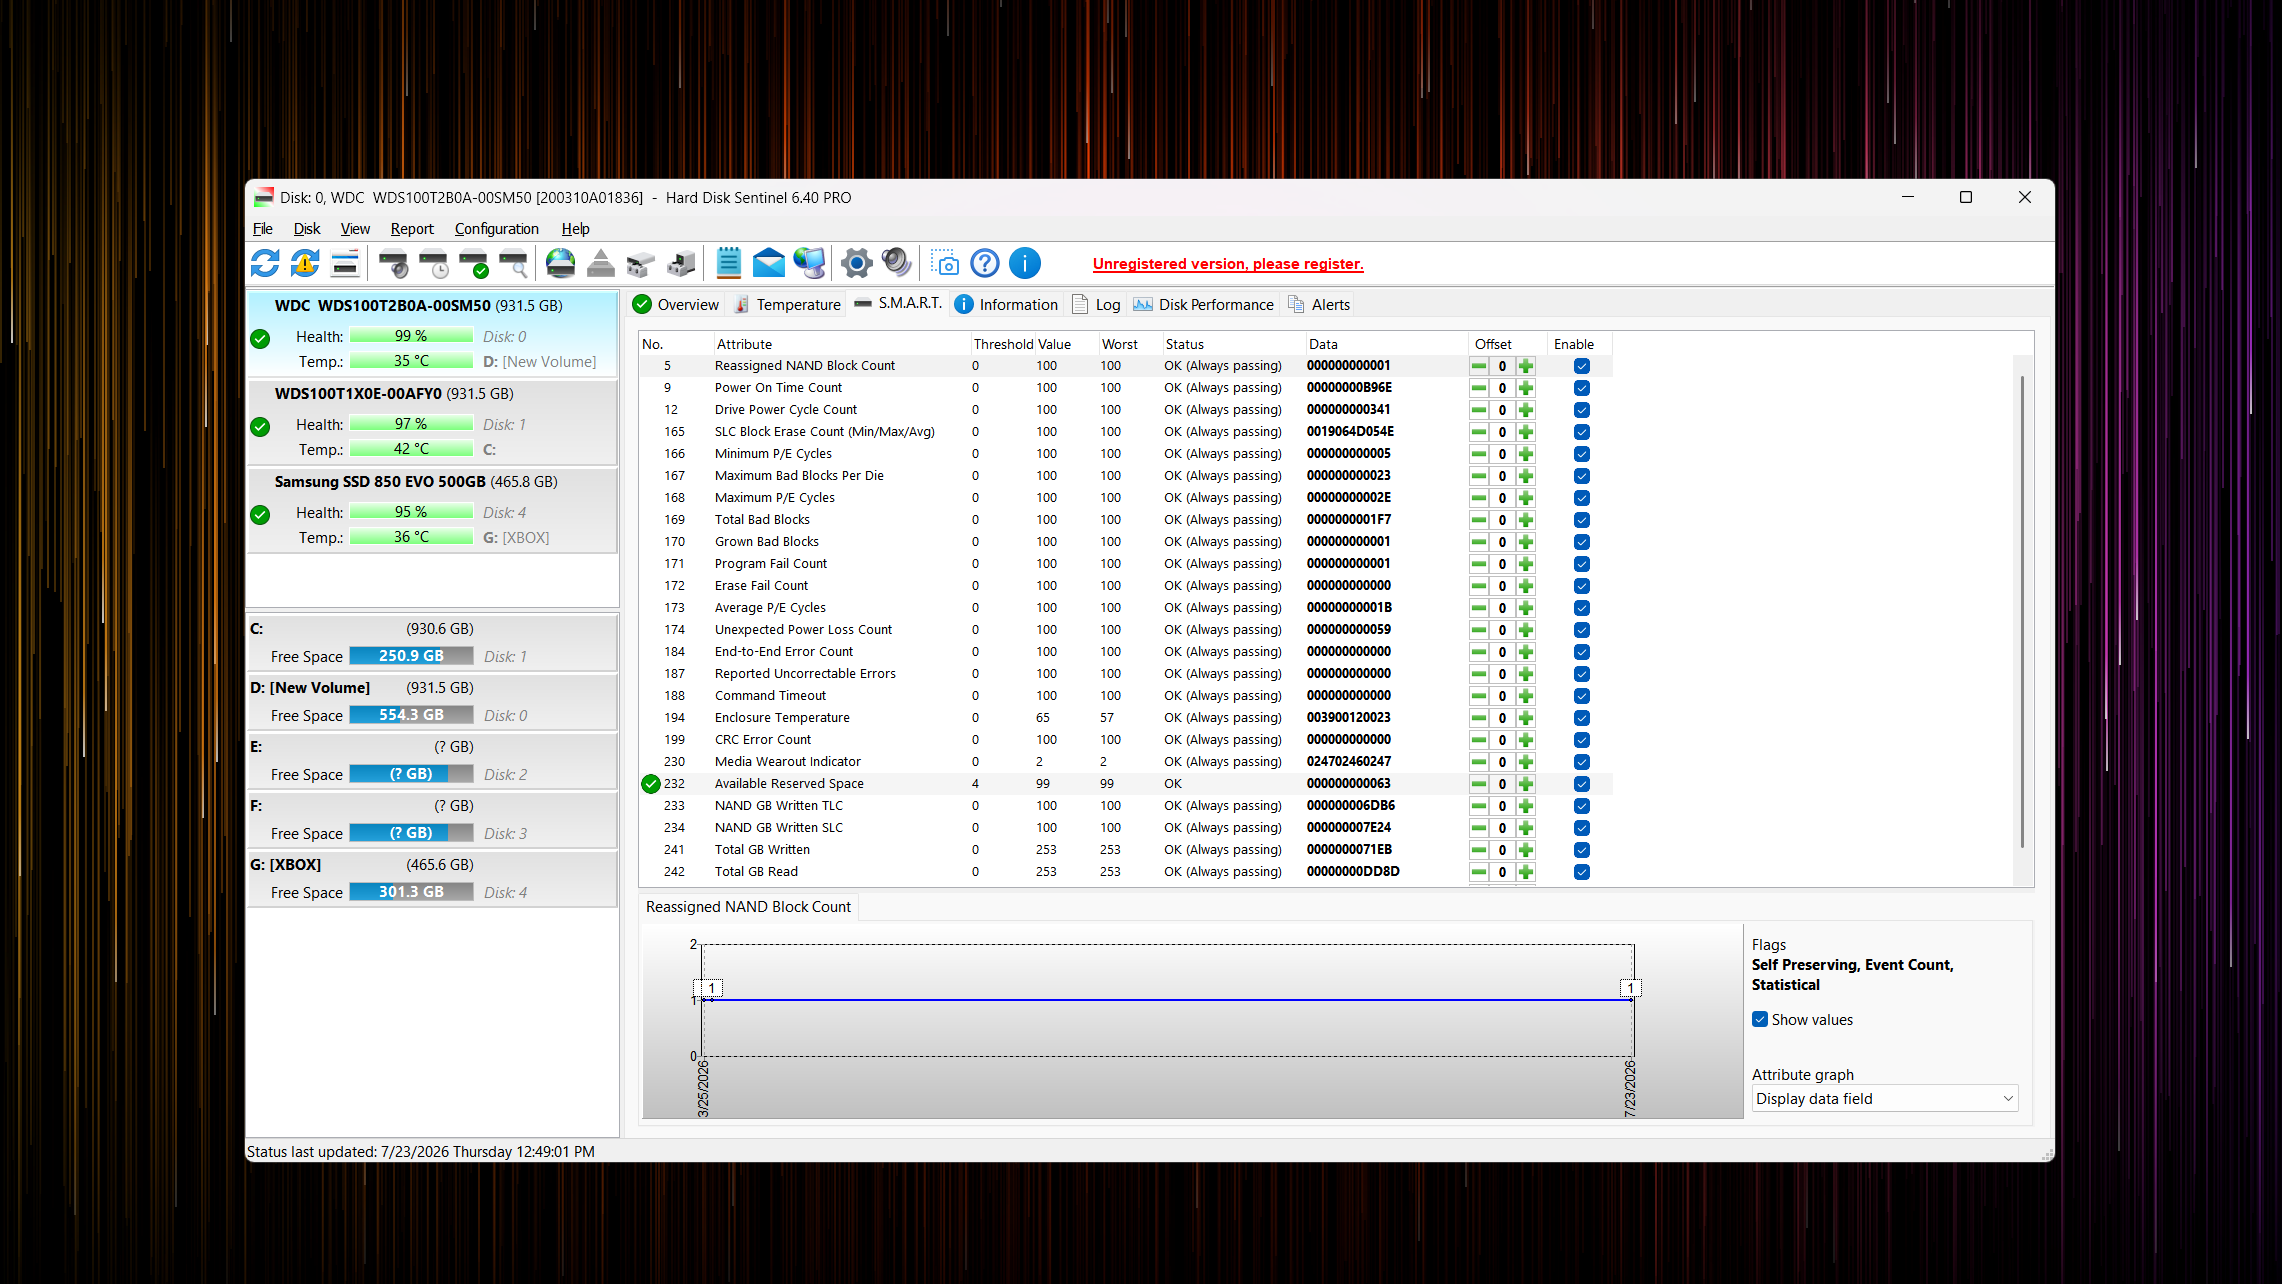Click minus offset for Total GB Written

[x=1479, y=850]
